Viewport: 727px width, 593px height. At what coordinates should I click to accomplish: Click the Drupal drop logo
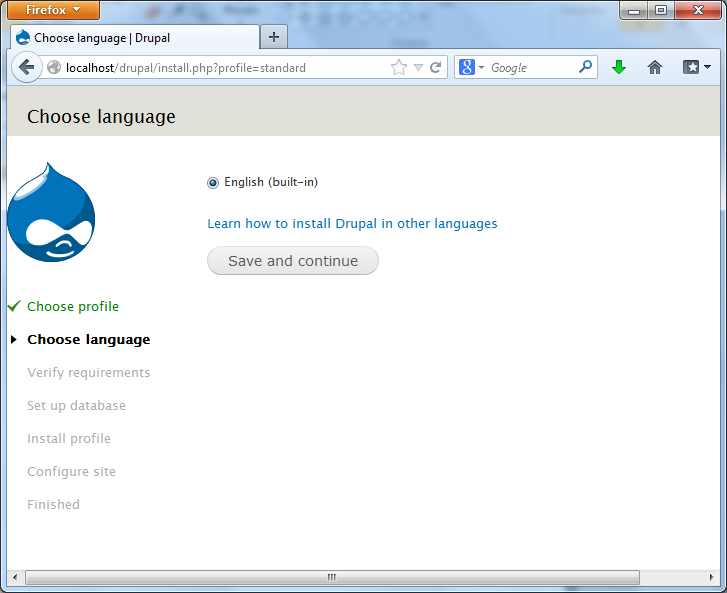tap(51, 212)
